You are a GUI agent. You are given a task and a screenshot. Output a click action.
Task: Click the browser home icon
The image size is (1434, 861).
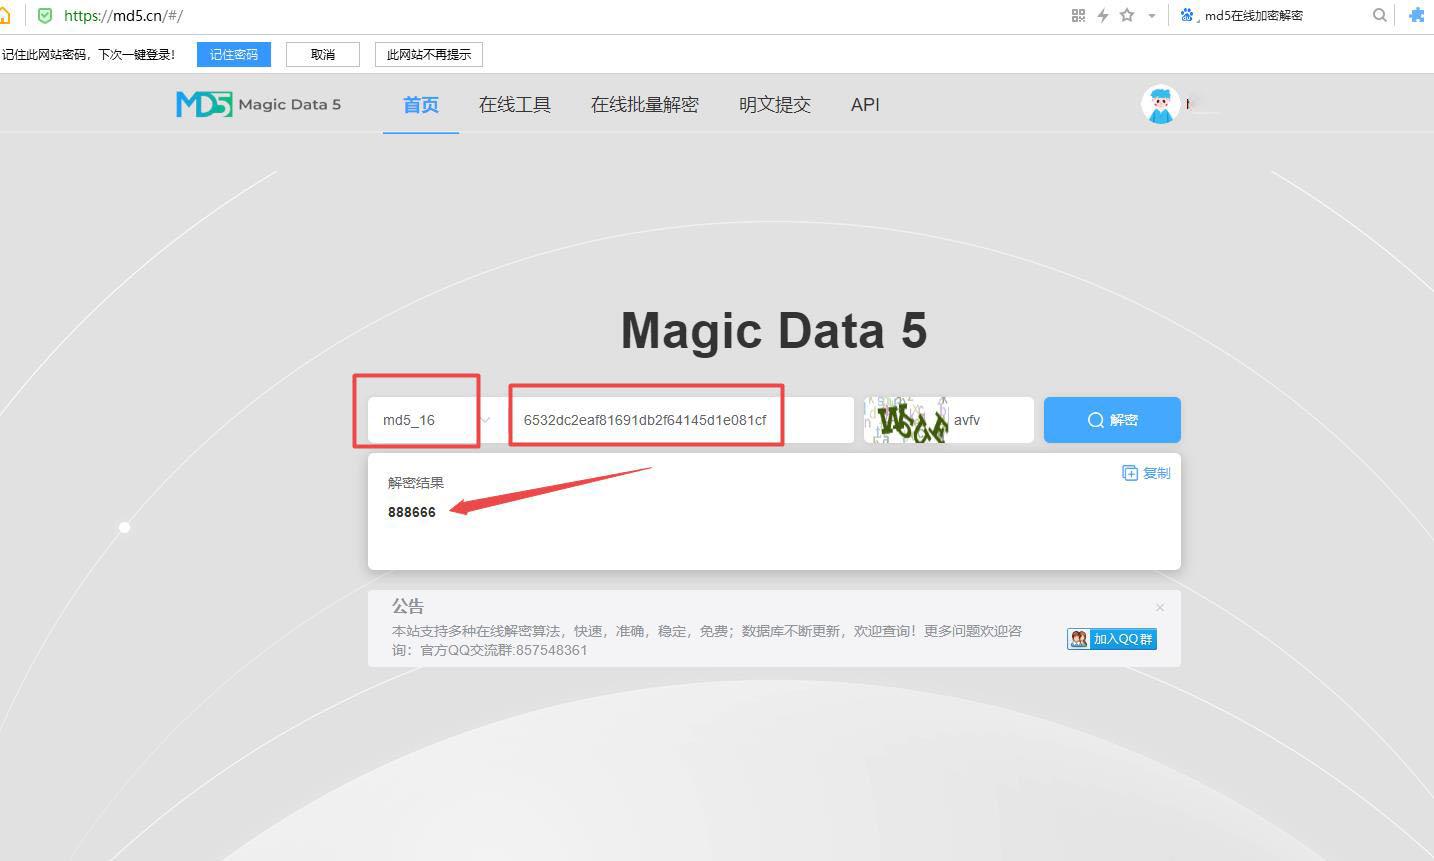coord(5,15)
